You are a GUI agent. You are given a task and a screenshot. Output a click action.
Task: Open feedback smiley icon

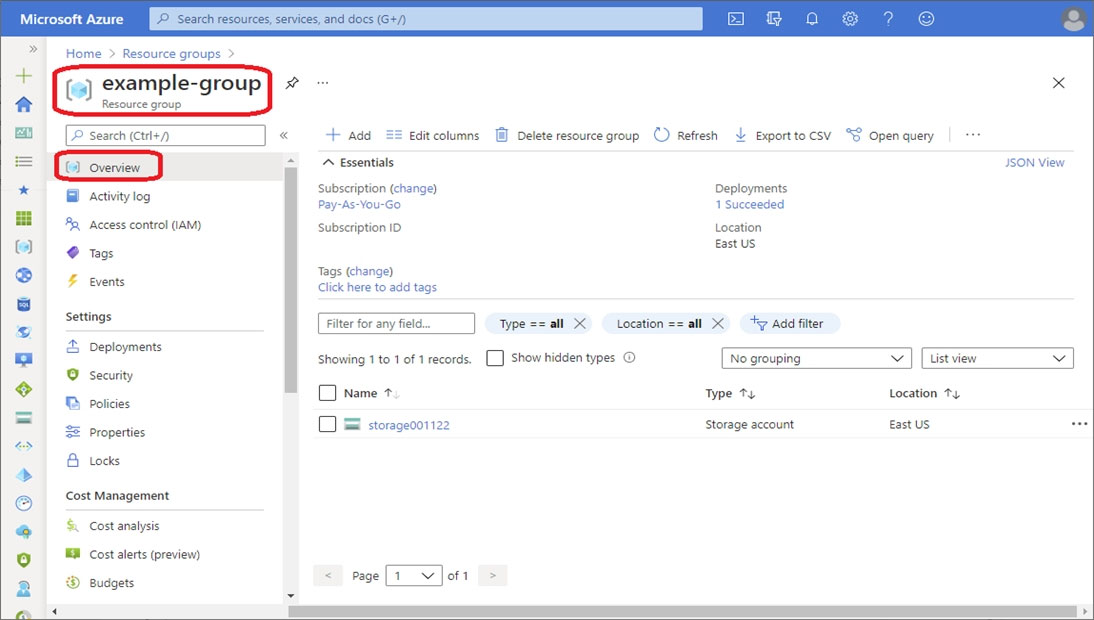click(x=926, y=19)
